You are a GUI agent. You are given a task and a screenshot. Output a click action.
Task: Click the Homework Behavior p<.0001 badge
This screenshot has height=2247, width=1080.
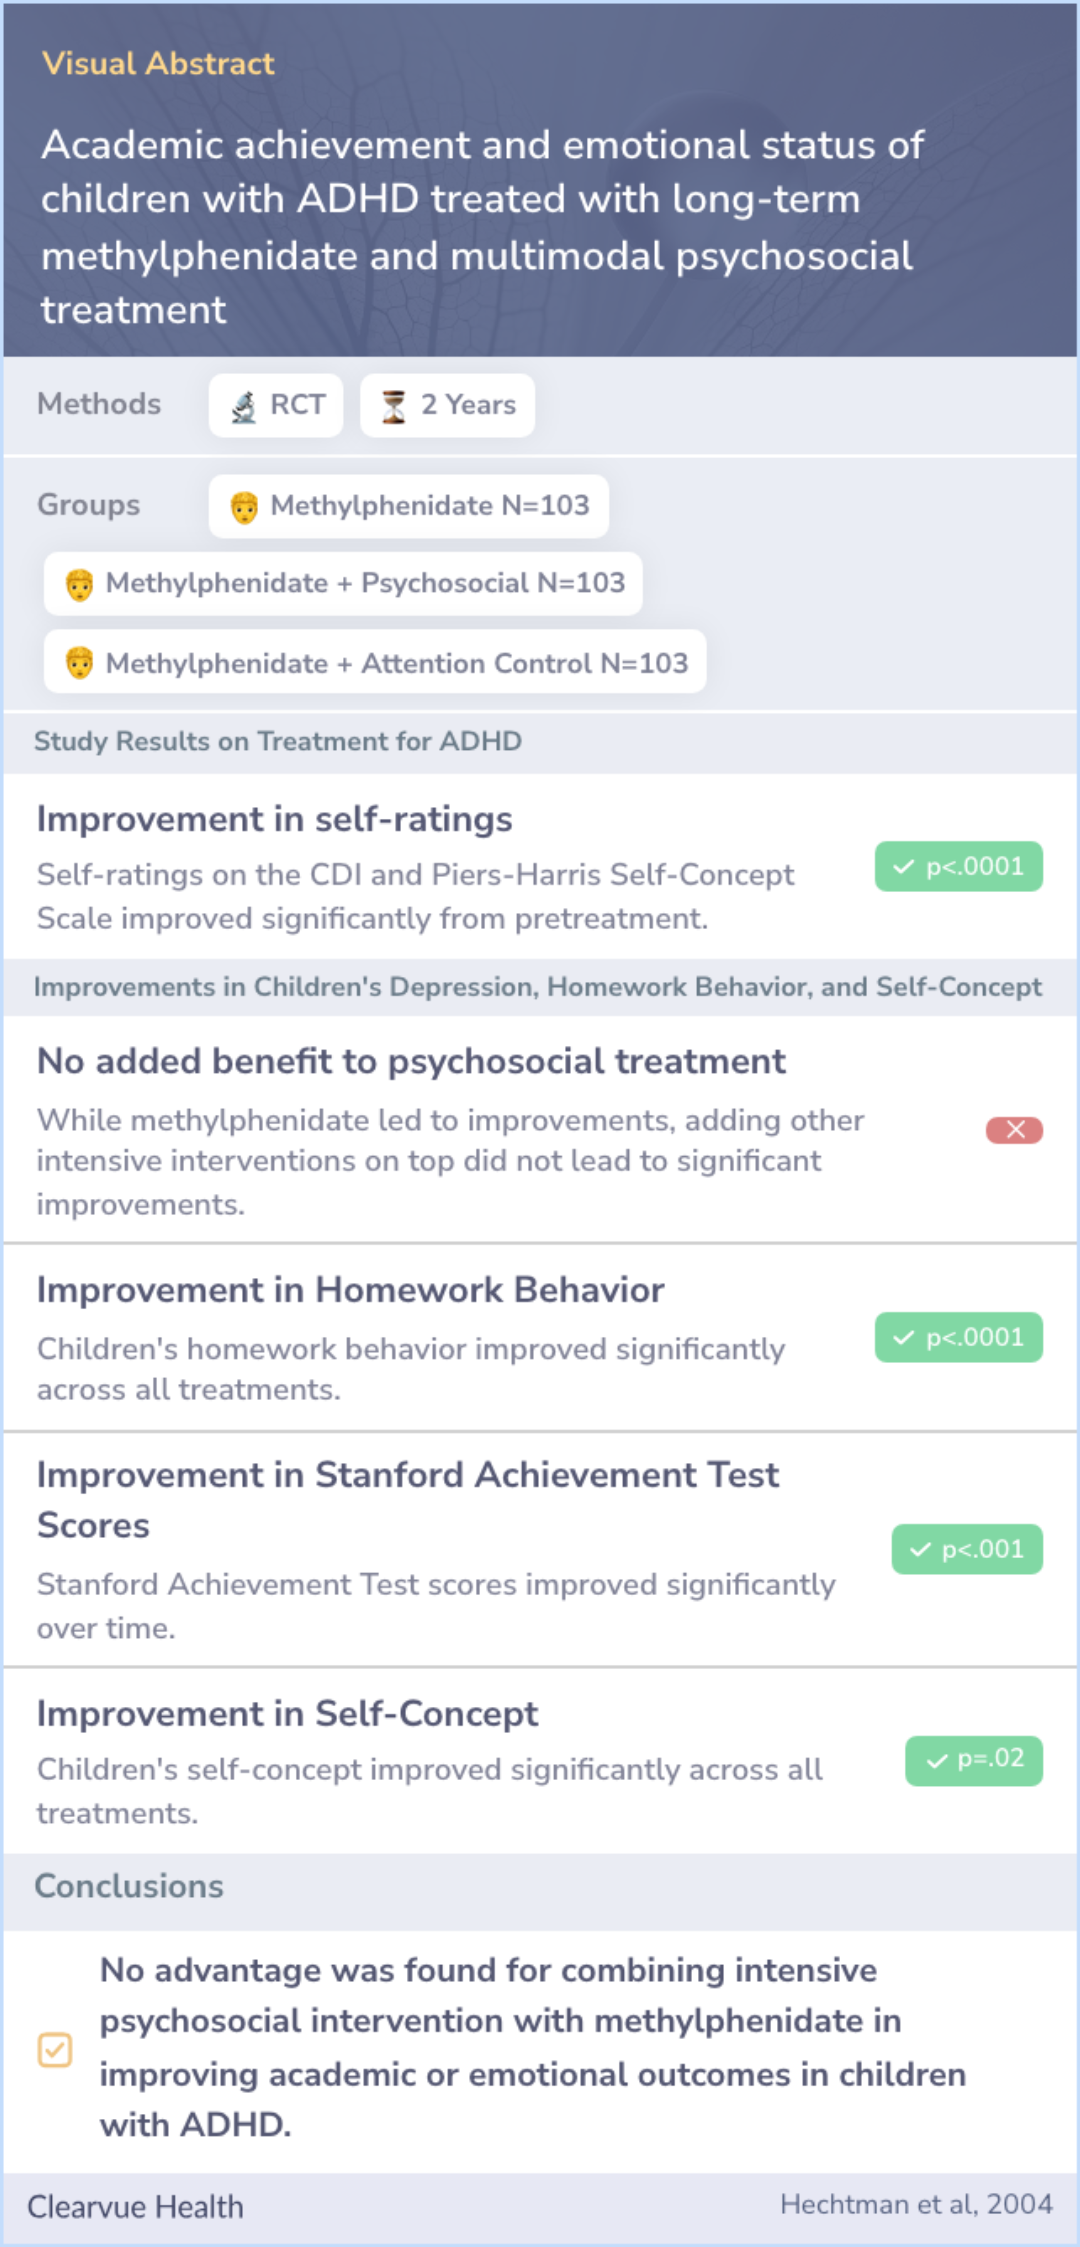pyautogui.click(x=958, y=1338)
